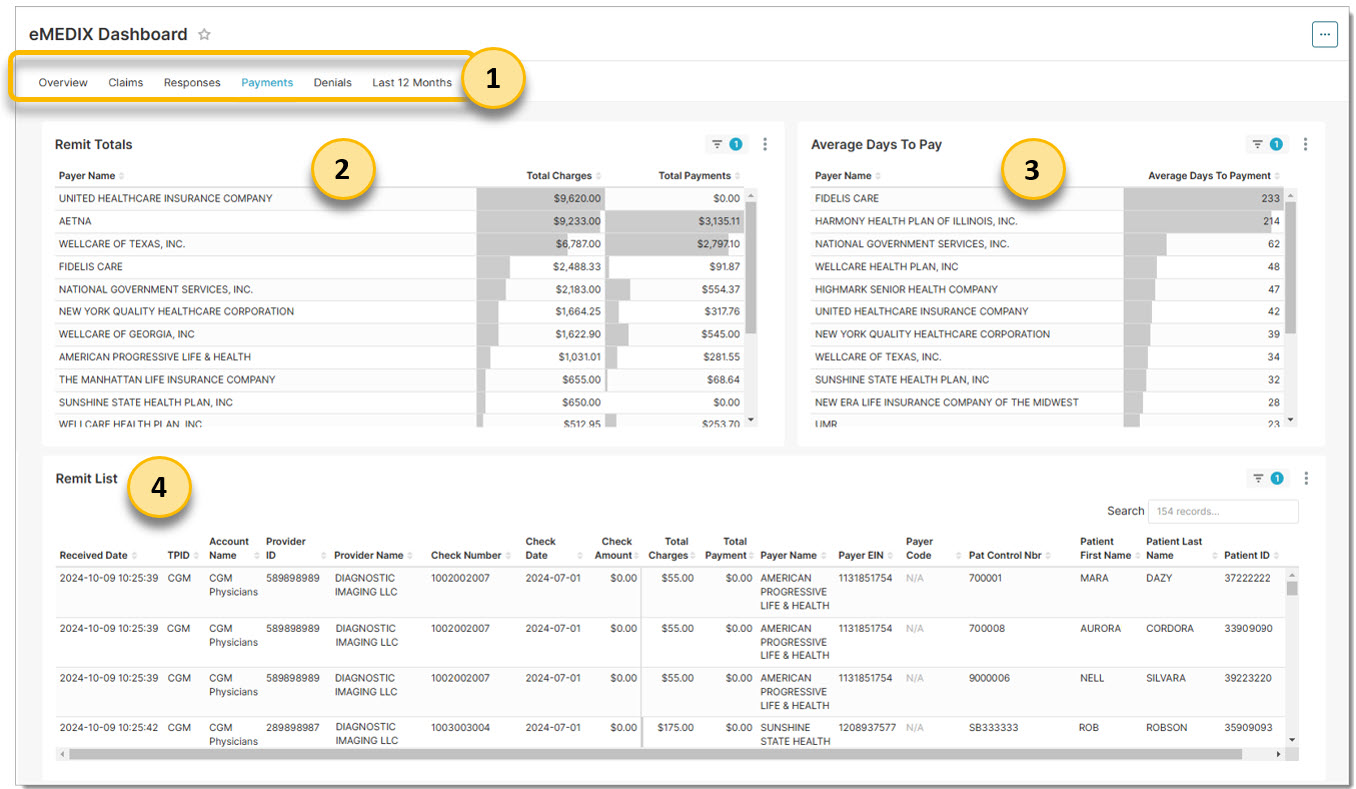Image resolution: width=1356 pixels, height=789 pixels.
Task: Click Provider ID 289898987 cell
Action: click(x=293, y=728)
